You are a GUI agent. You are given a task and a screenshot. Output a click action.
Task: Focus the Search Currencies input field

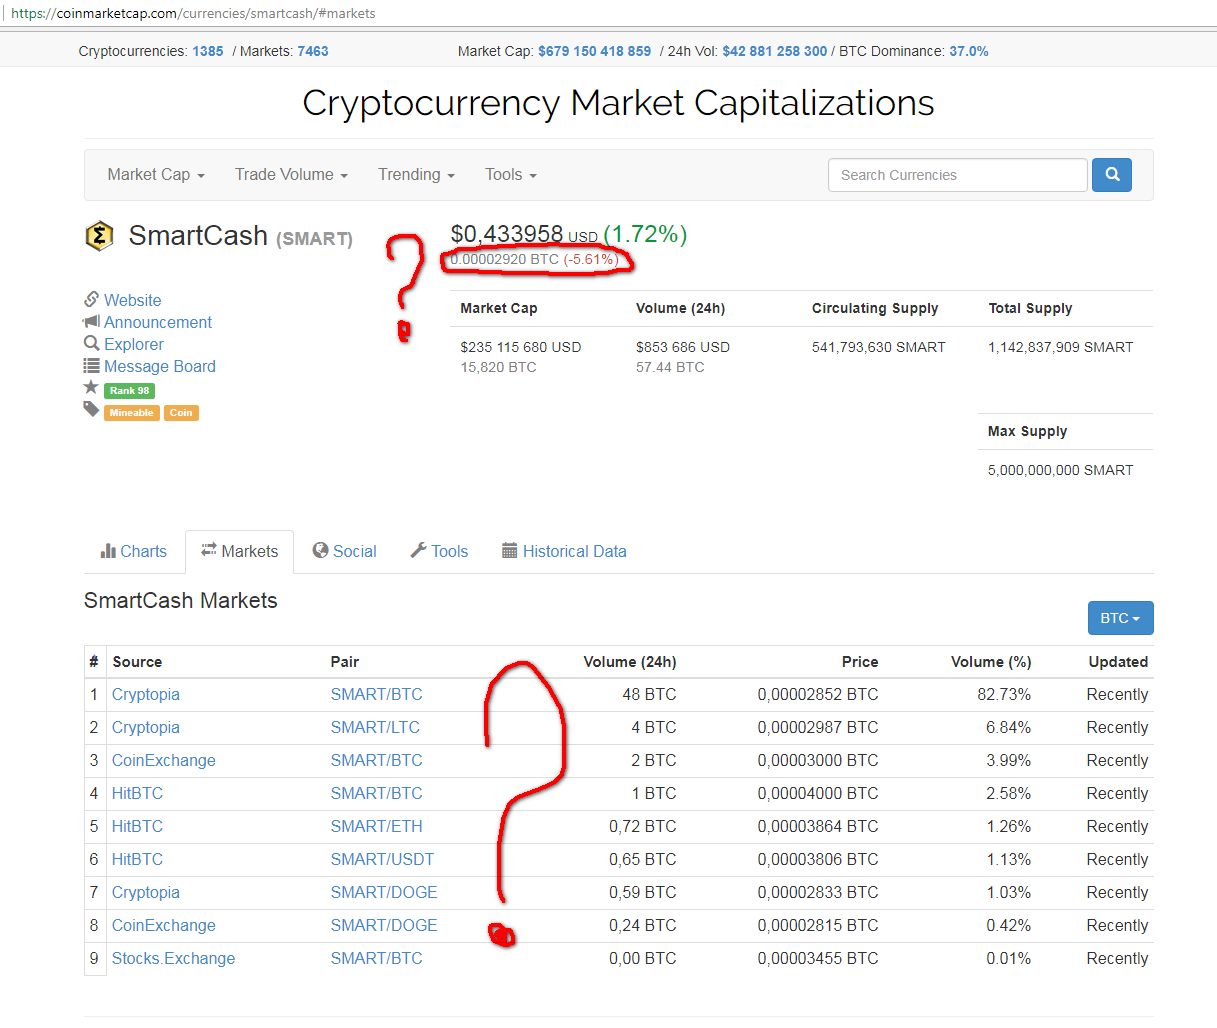(957, 175)
